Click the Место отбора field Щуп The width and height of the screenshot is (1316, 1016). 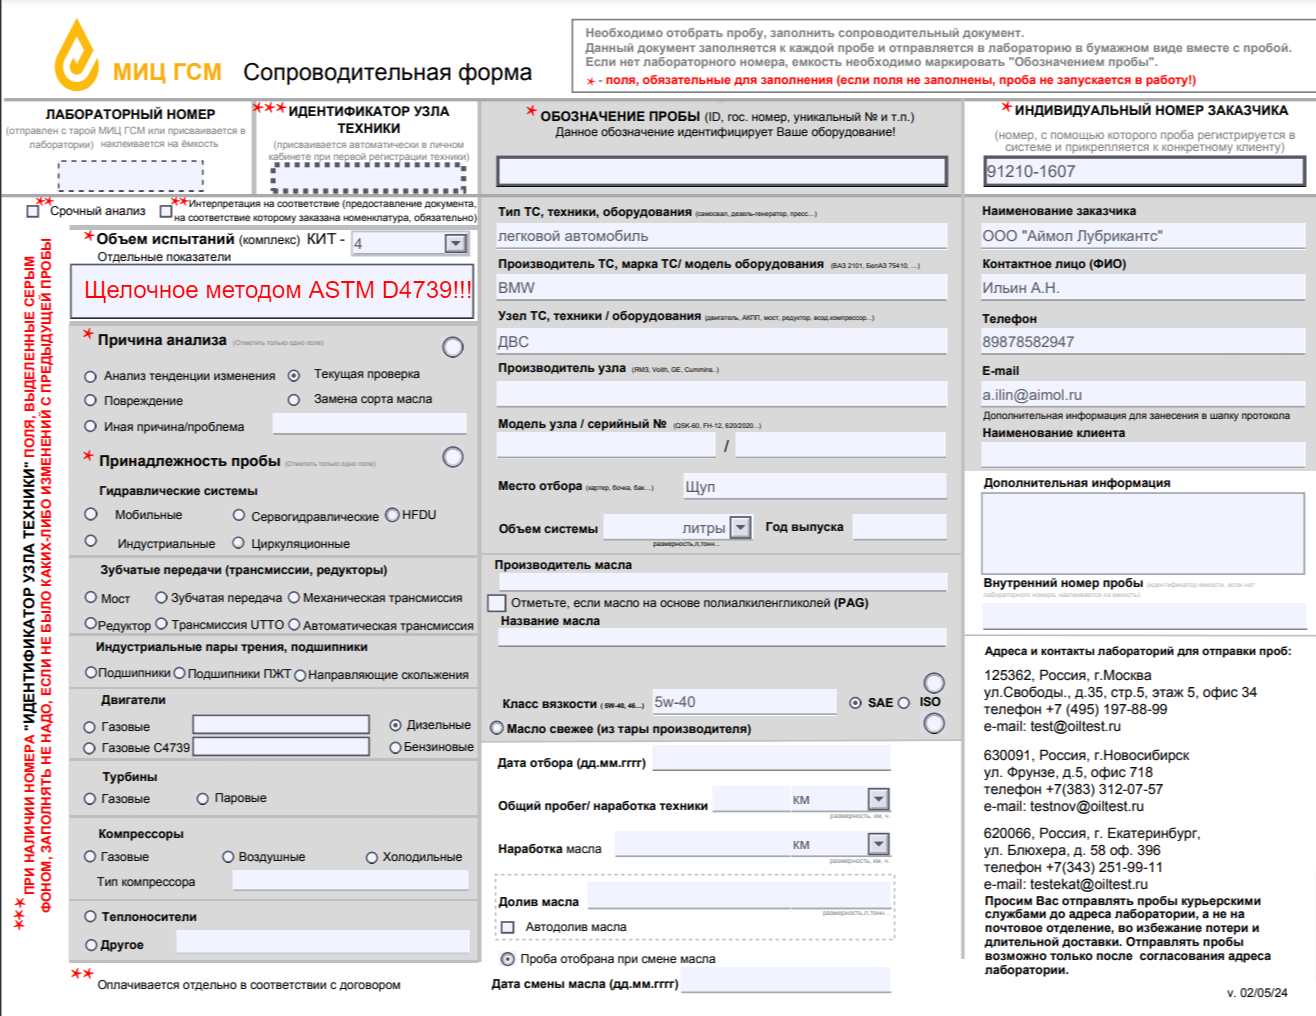point(815,486)
